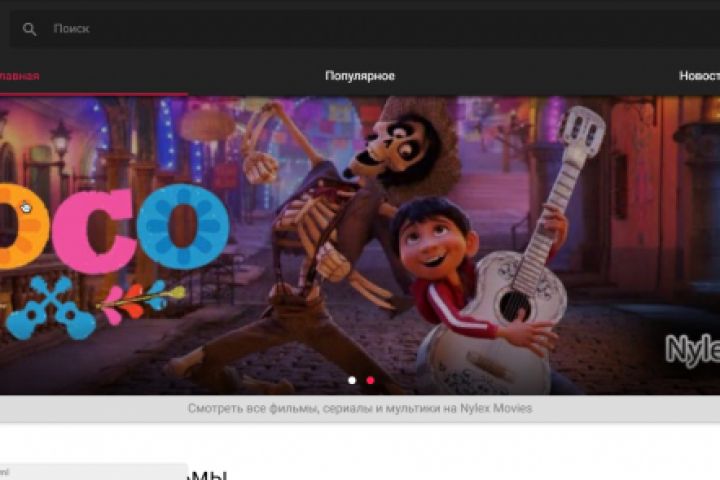This screenshot has height=480, width=720.
Task: Select the first white carousel dot
Action: coord(352,380)
